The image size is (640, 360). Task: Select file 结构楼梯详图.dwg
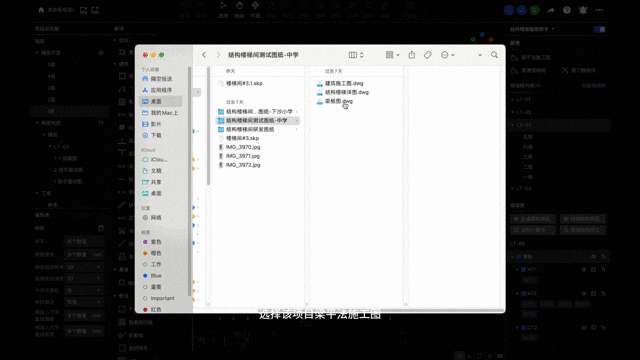[347, 92]
